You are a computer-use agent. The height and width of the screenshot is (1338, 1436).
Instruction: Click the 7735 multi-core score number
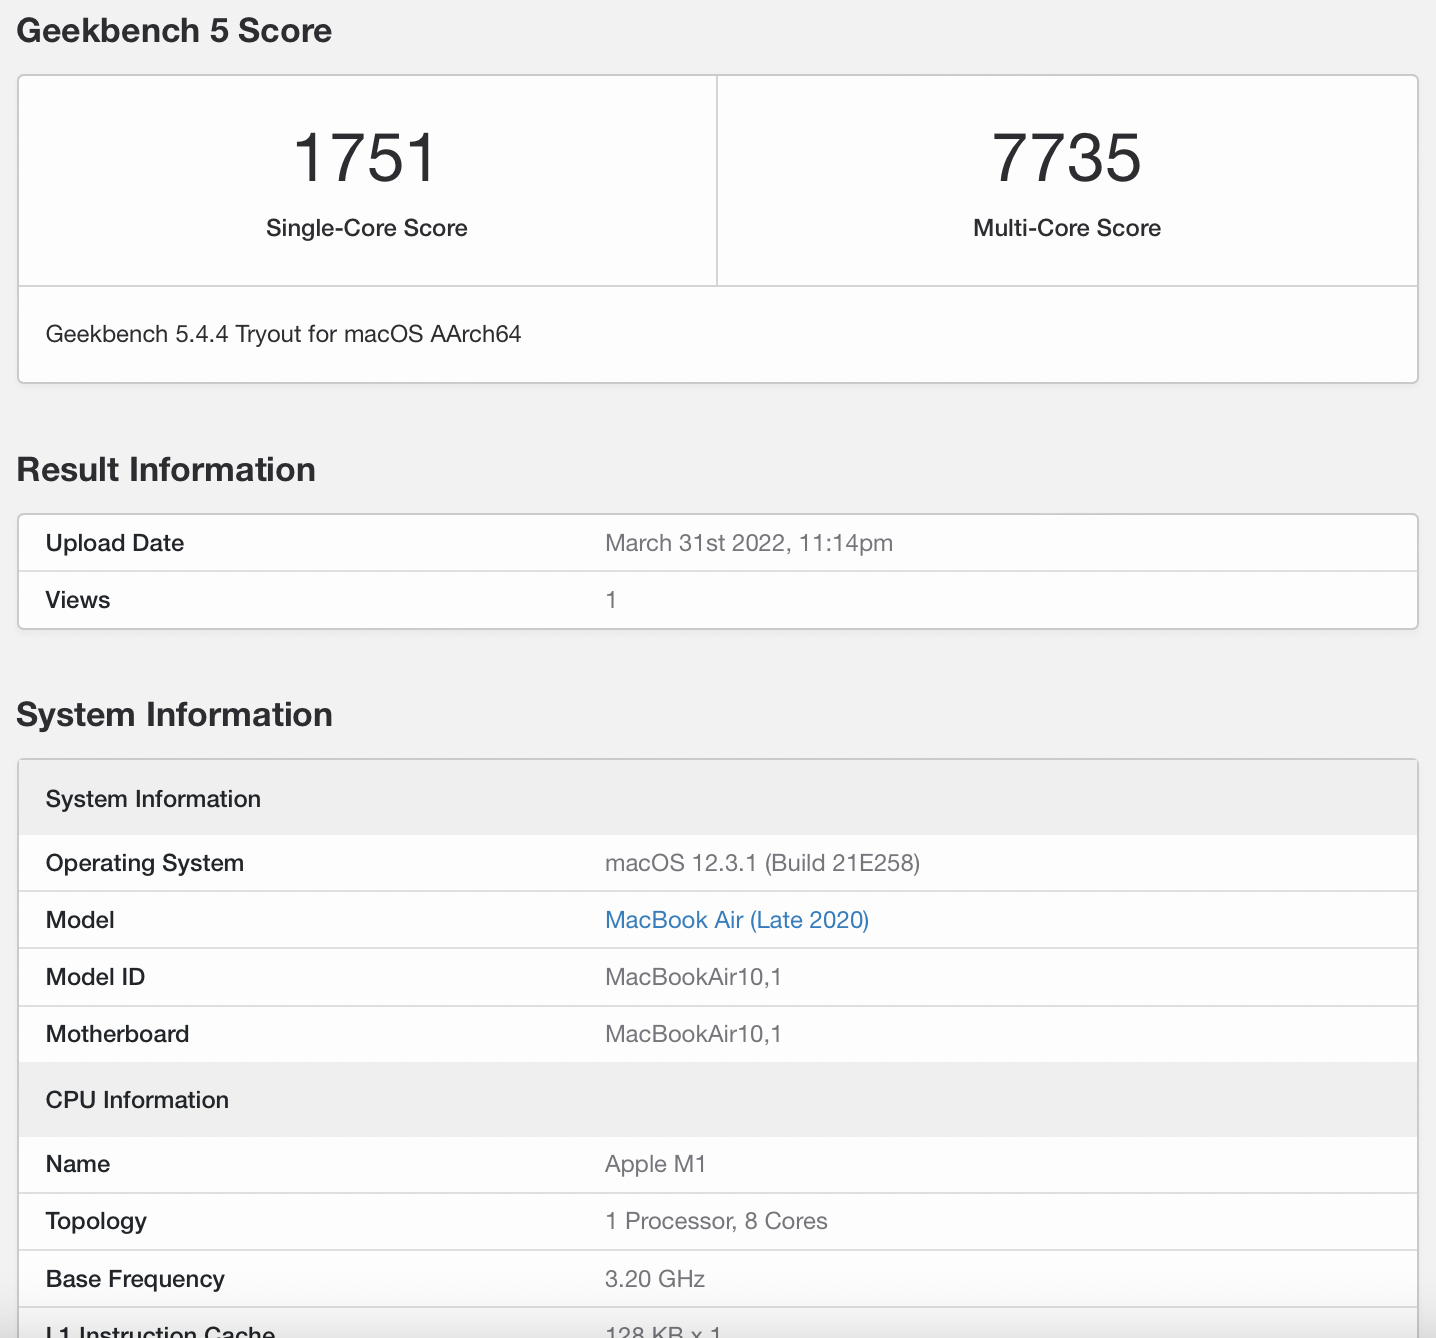(1067, 158)
